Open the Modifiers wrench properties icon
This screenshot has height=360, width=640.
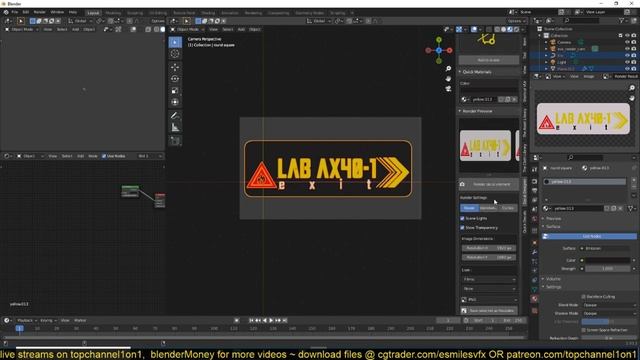click(534, 252)
